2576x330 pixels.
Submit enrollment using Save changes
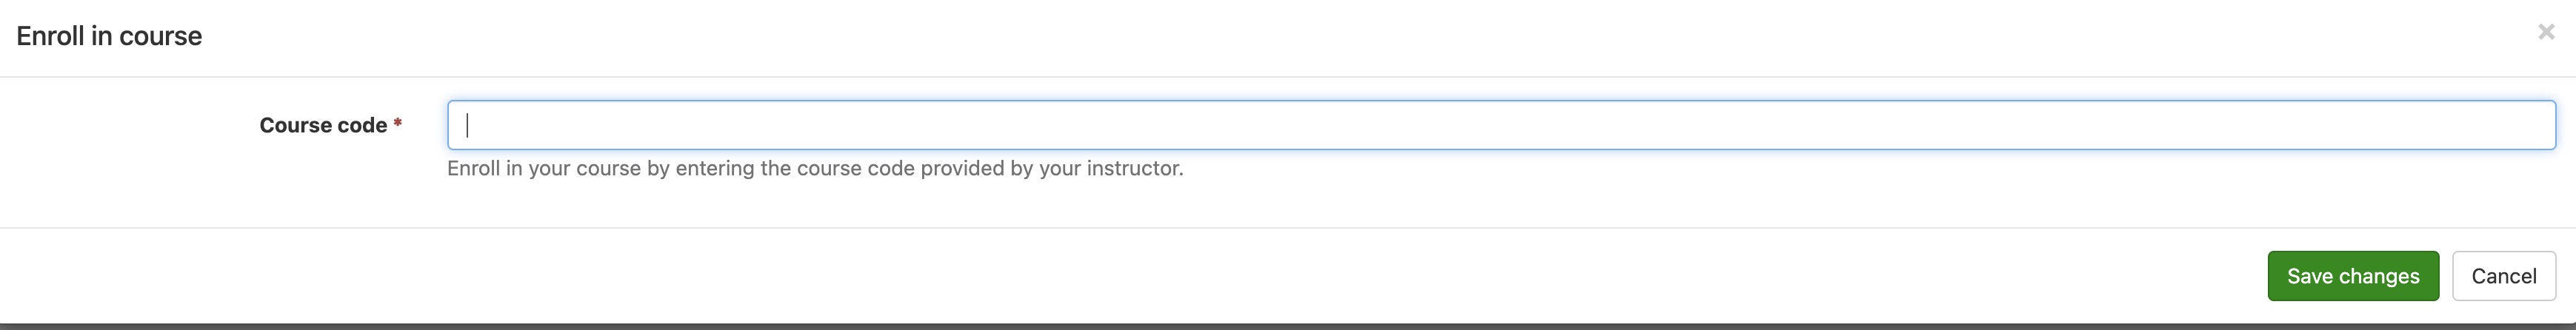(2352, 276)
